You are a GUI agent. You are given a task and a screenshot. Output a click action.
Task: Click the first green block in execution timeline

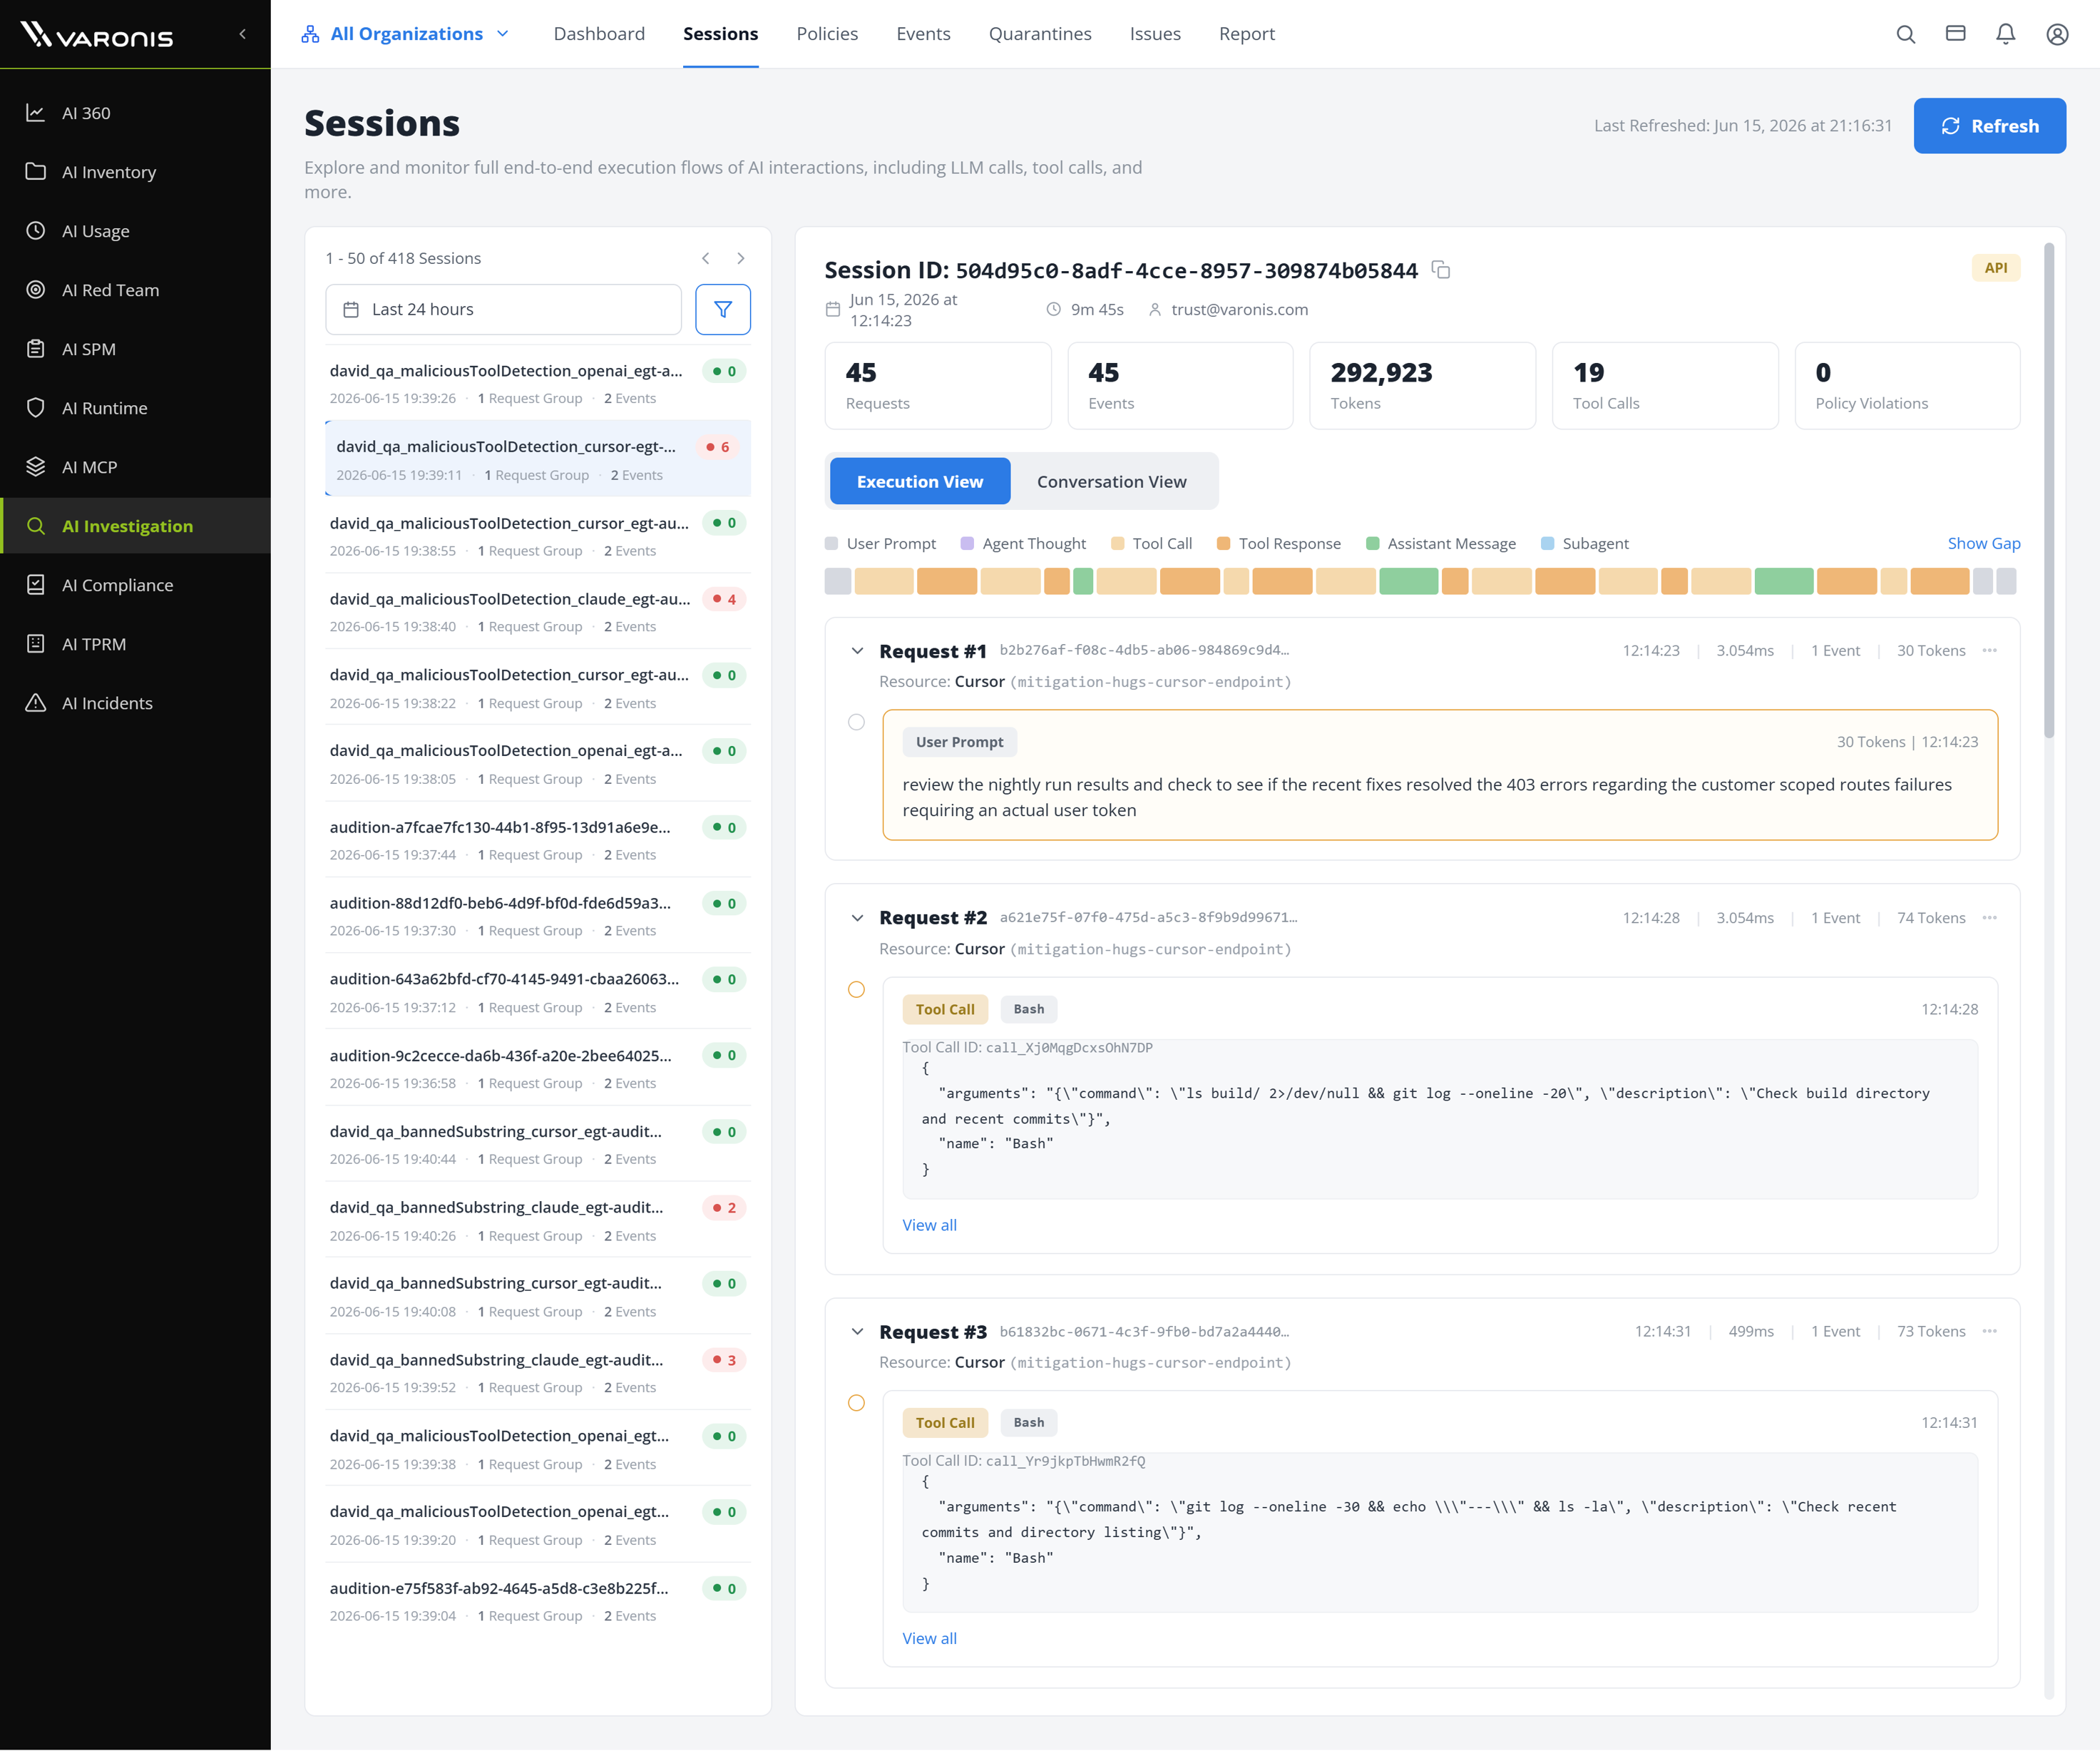[1083, 581]
